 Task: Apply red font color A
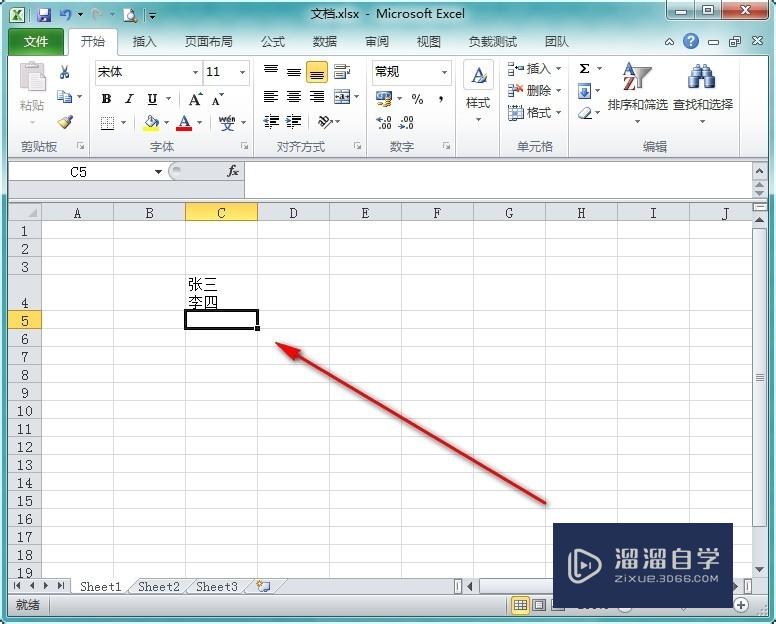[184, 123]
